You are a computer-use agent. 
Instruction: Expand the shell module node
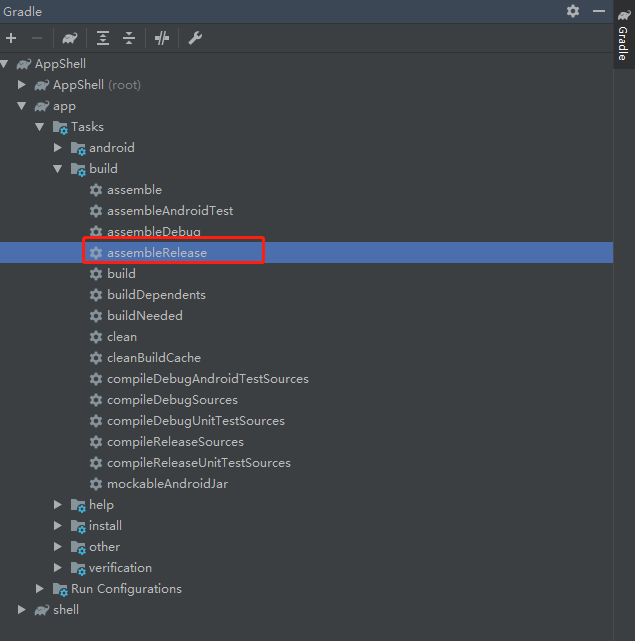click(22, 610)
